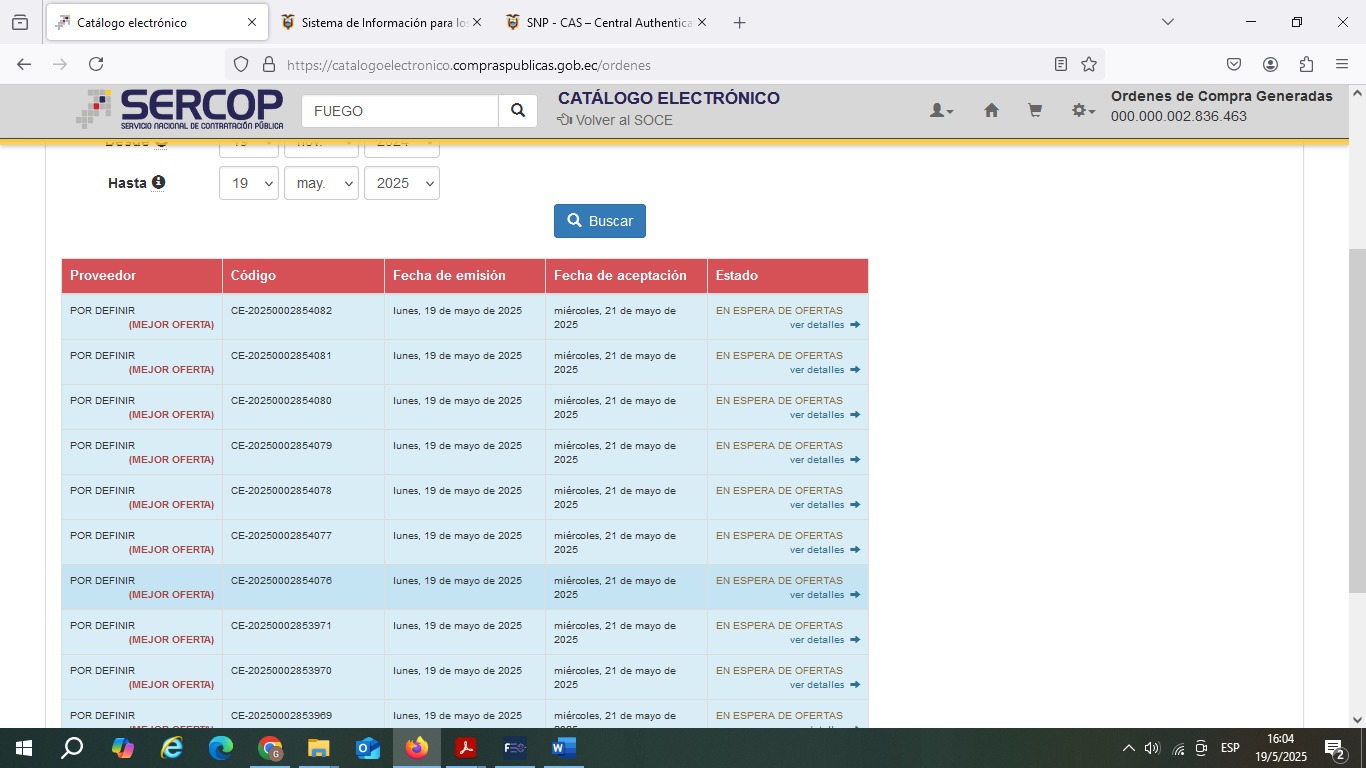This screenshot has width=1366, height=768.
Task: Open the settings gear menu
Action: tap(1082, 111)
